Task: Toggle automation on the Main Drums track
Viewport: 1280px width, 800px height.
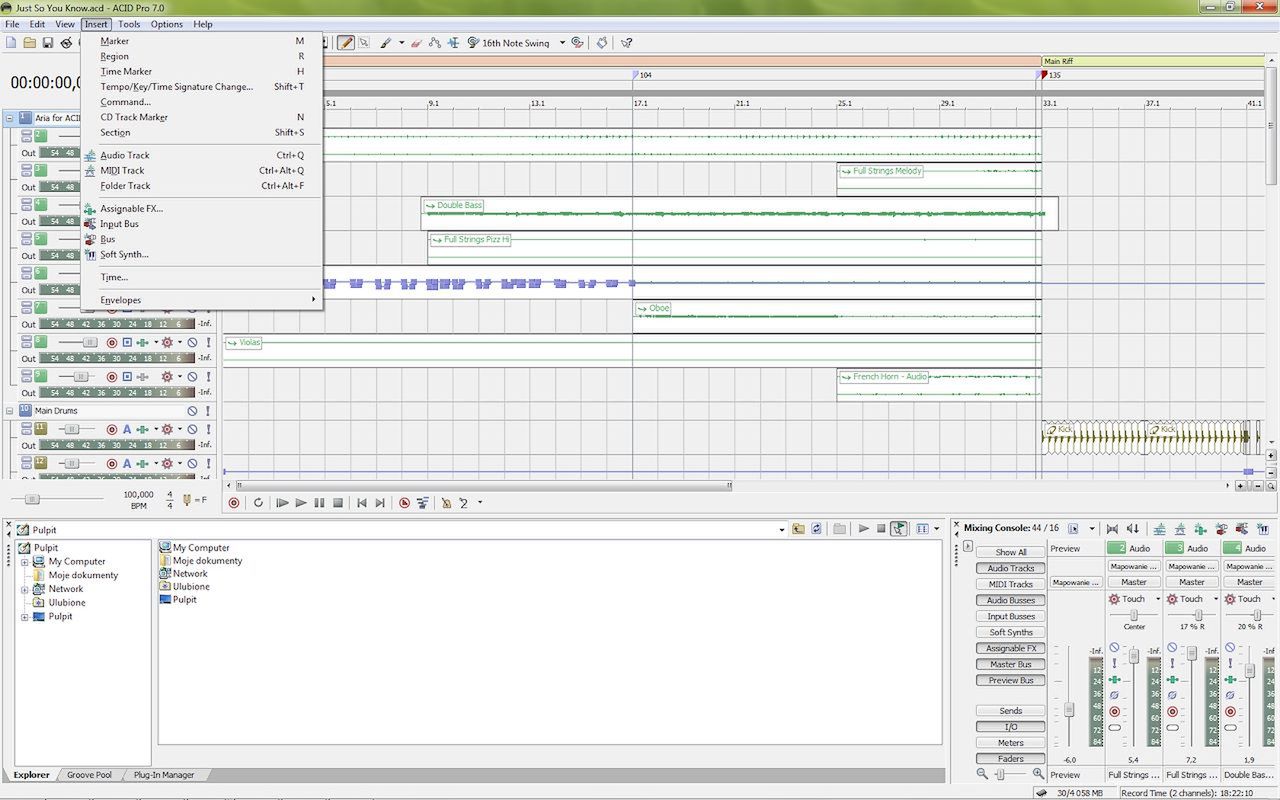Action: (x=127, y=430)
